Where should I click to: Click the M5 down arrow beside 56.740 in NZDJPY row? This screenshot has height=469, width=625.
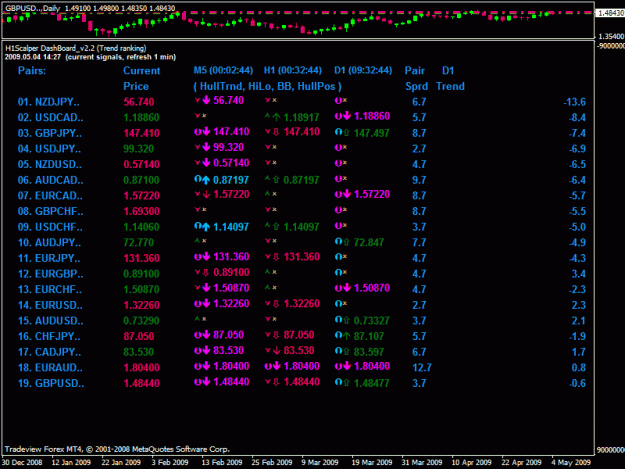pyautogui.click(x=206, y=100)
